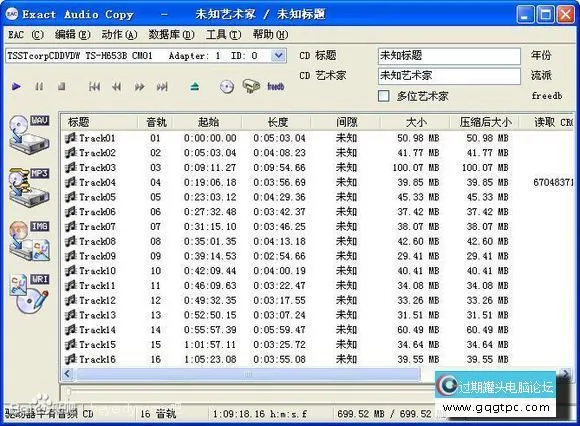580x426 pixels.
Task: Click the 16 音轨 status bar entry
Action: (x=158, y=414)
